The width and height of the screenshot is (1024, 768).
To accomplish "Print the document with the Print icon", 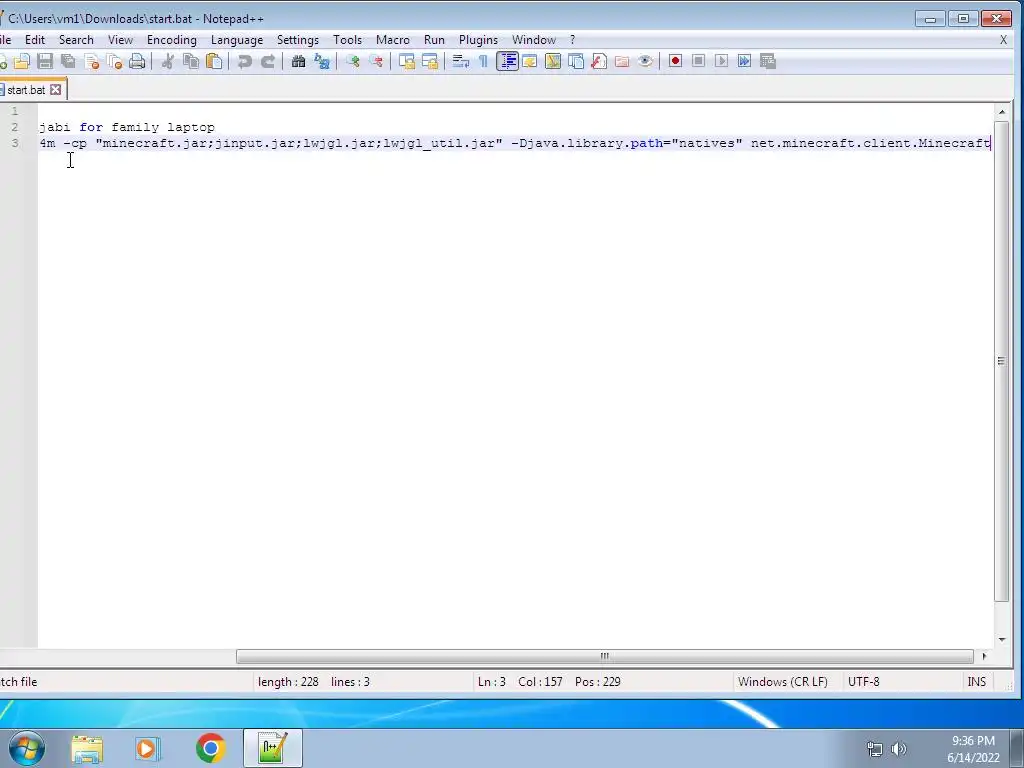I will click(137, 61).
